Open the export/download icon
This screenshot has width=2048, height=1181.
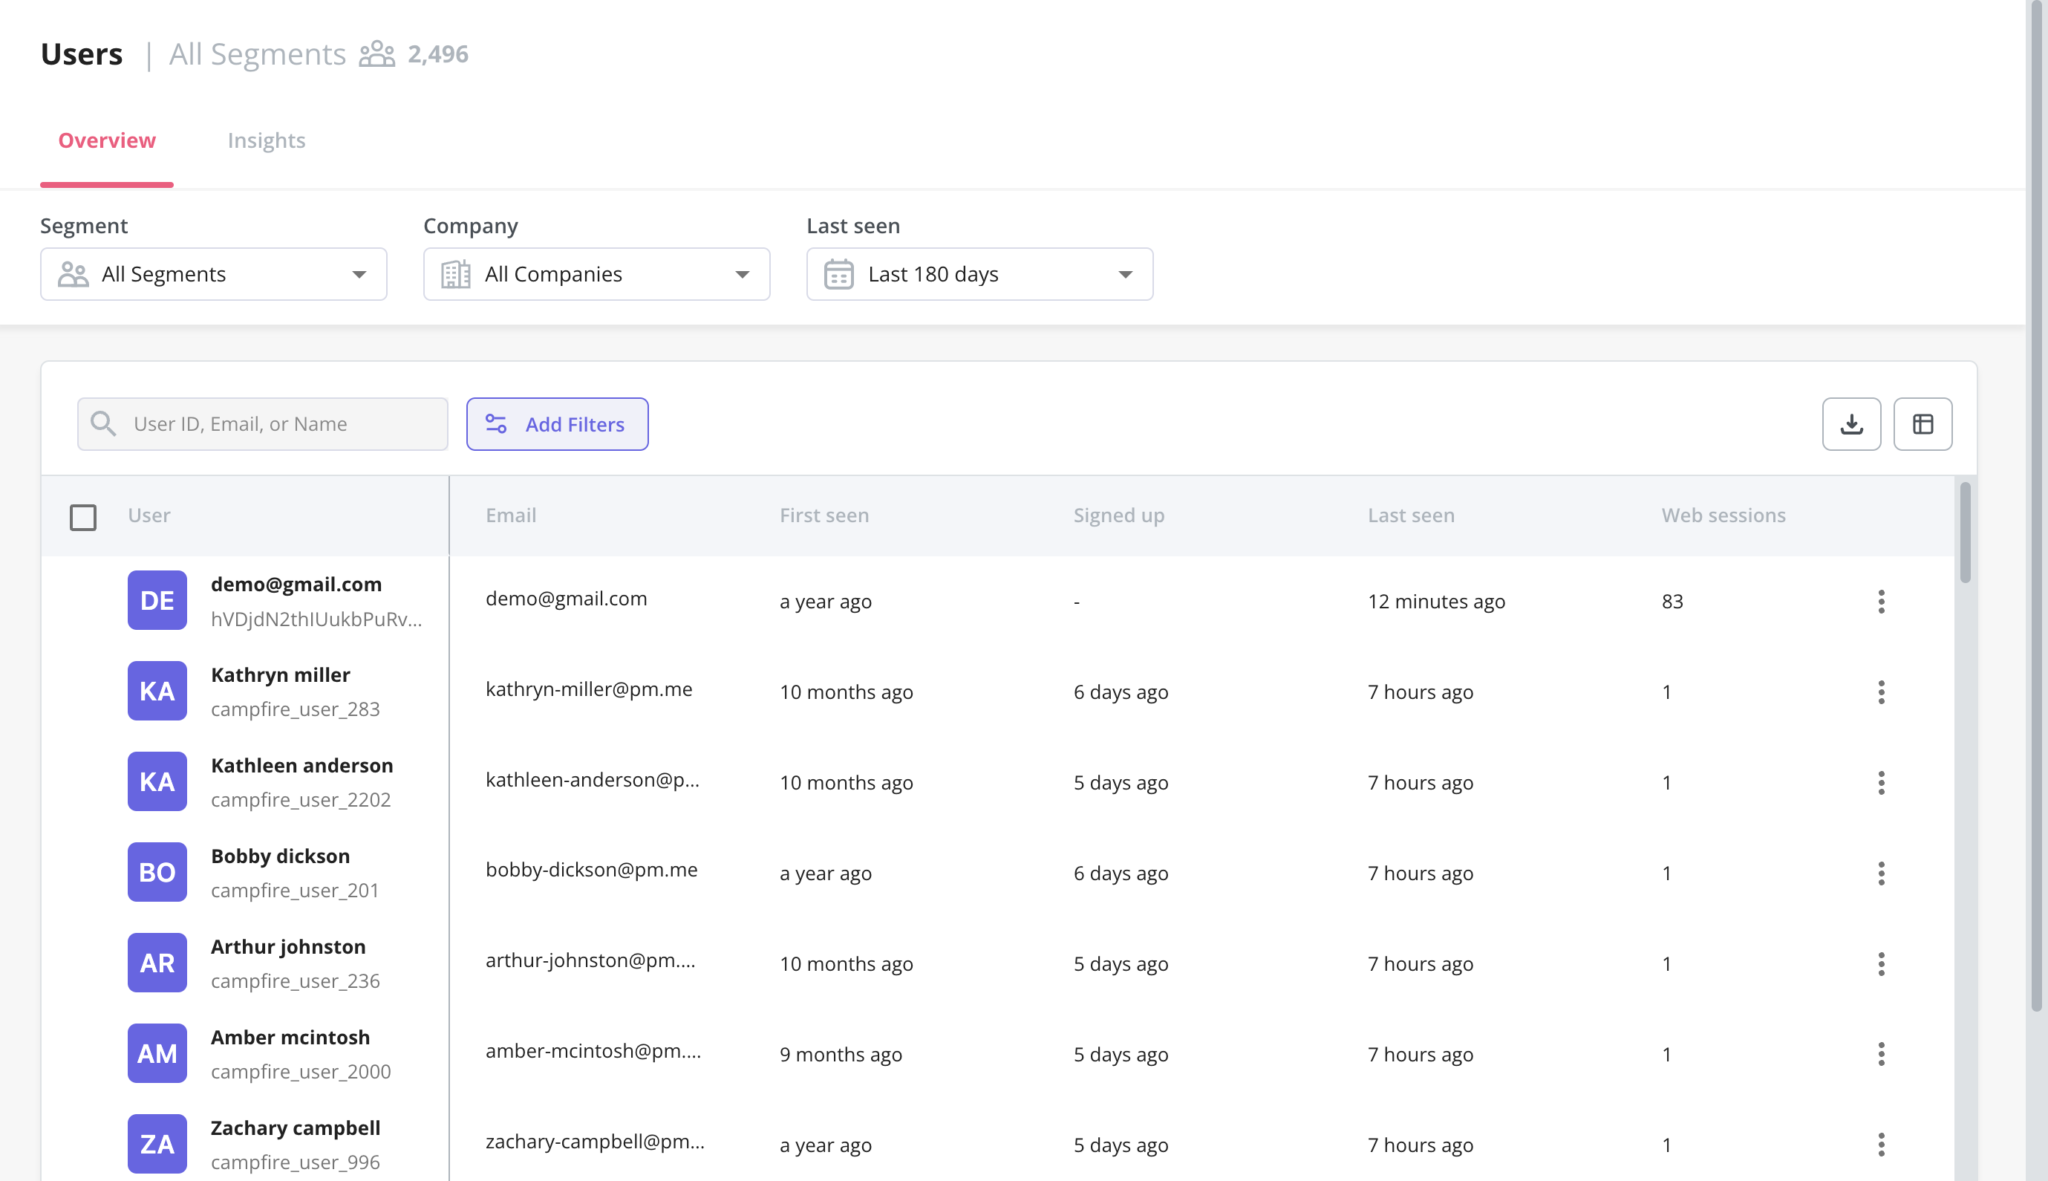[x=1850, y=423]
